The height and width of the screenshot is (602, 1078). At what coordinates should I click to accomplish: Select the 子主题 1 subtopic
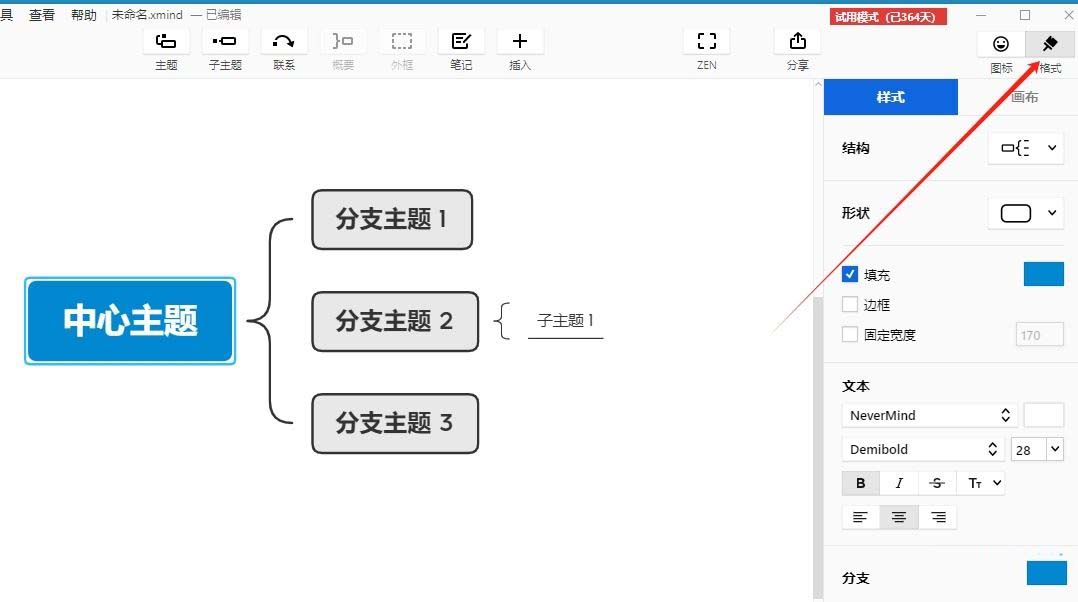(x=565, y=321)
